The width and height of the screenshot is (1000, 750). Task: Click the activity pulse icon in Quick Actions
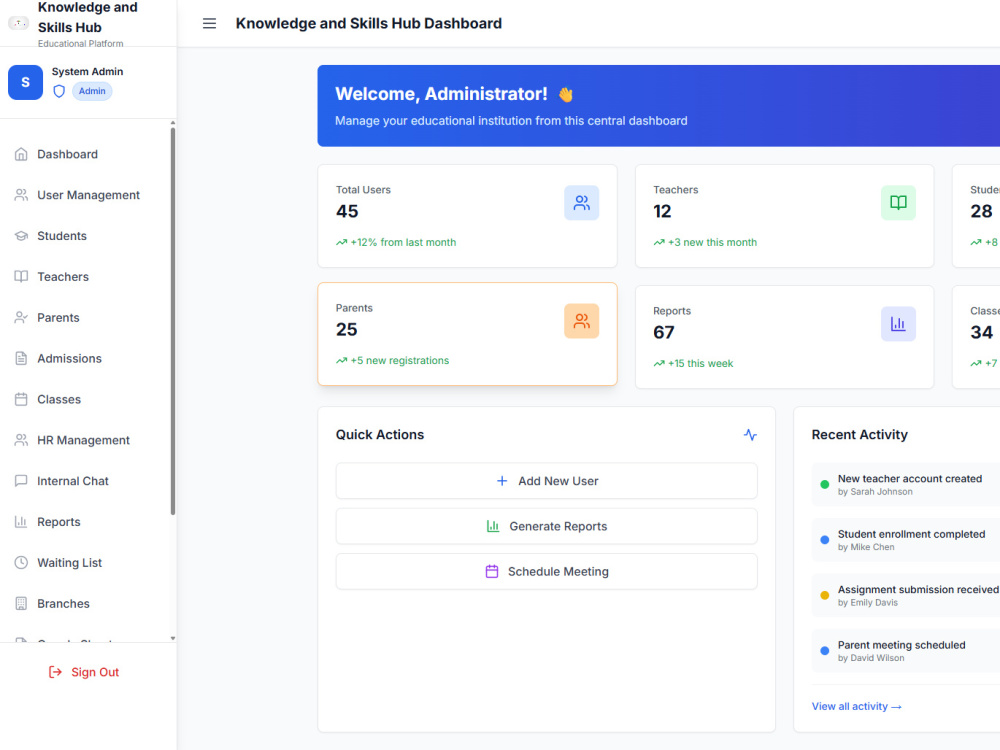pyautogui.click(x=751, y=435)
